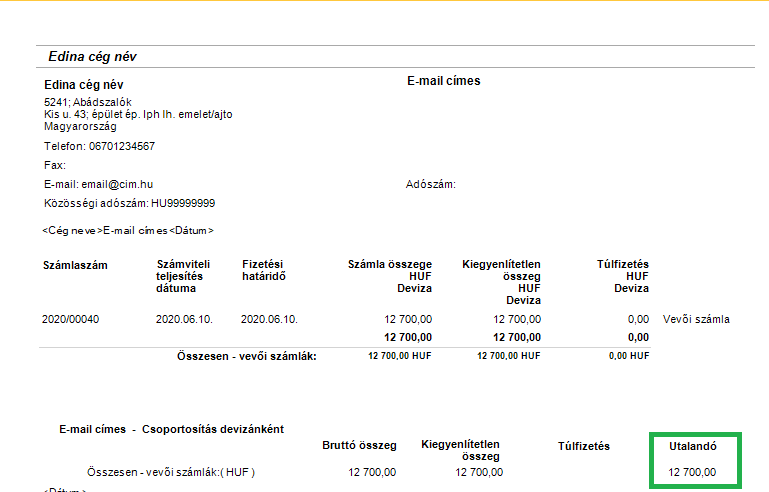Viewport: 769px width, 492px height.
Task: Click the 0,00 HUF overpayment total
Action: click(625, 355)
